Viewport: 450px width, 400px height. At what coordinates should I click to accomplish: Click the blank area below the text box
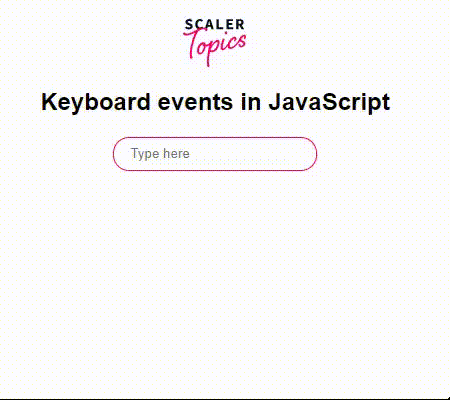click(215, 267)
